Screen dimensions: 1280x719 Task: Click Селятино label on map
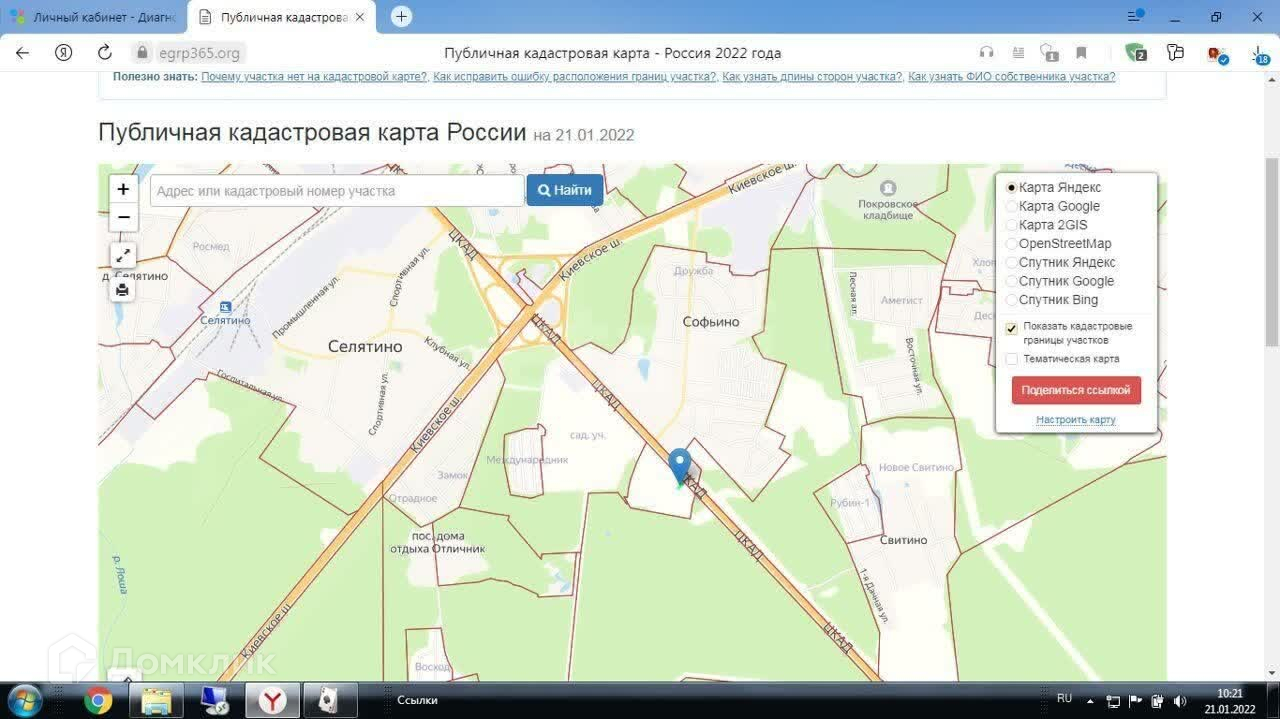365,346
